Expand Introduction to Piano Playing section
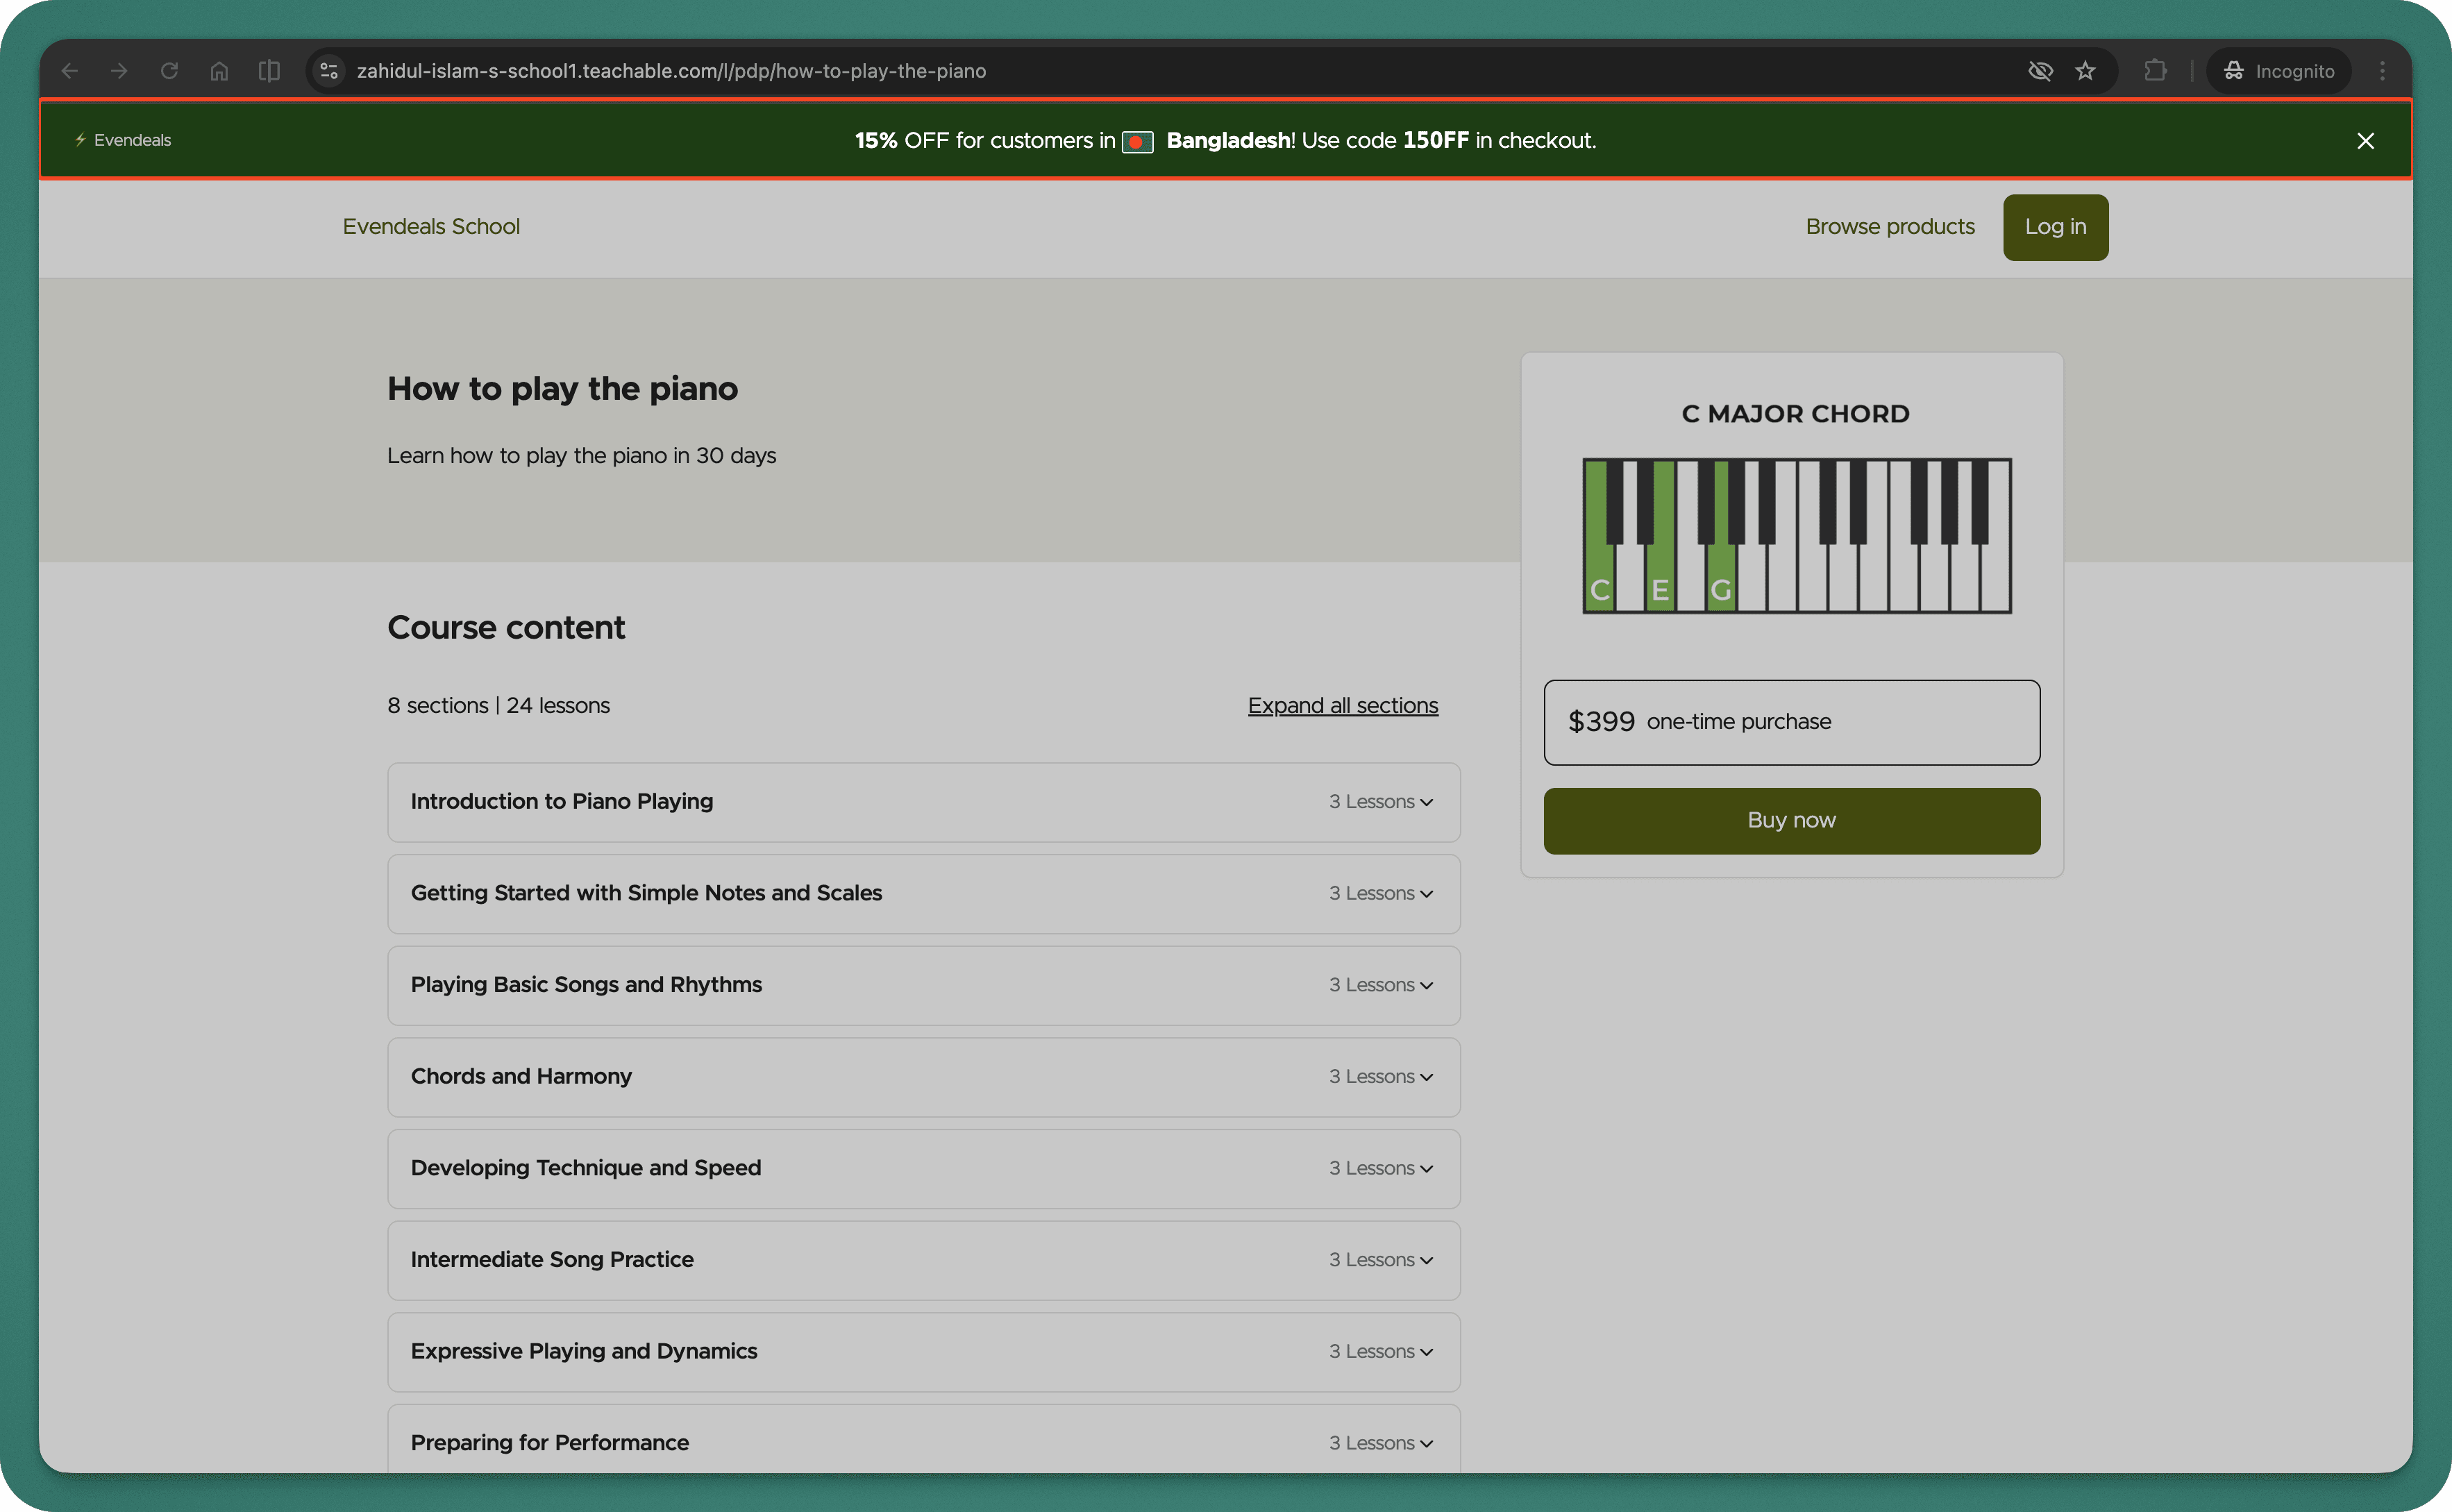Image resolution: width=2452 pixels, height=1512 pixels. pyautogui.click(x=923, y=802)
